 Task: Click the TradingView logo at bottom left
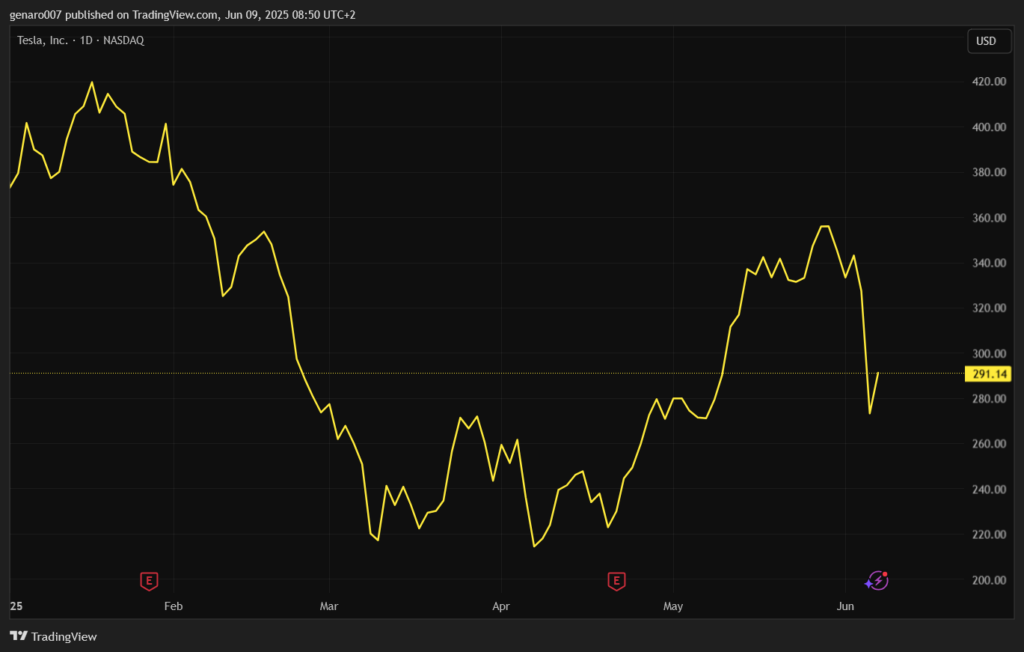point(53,636)
